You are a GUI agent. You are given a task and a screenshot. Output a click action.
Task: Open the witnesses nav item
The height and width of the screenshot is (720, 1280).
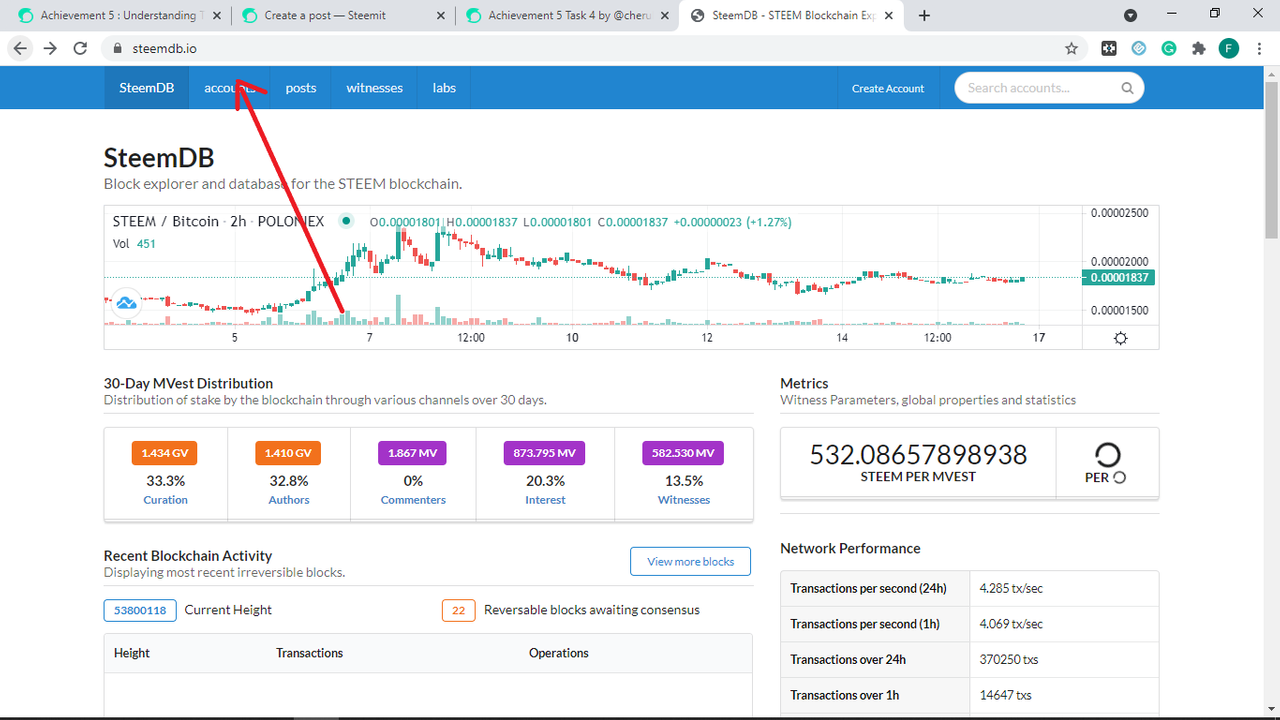pos(375,88)
